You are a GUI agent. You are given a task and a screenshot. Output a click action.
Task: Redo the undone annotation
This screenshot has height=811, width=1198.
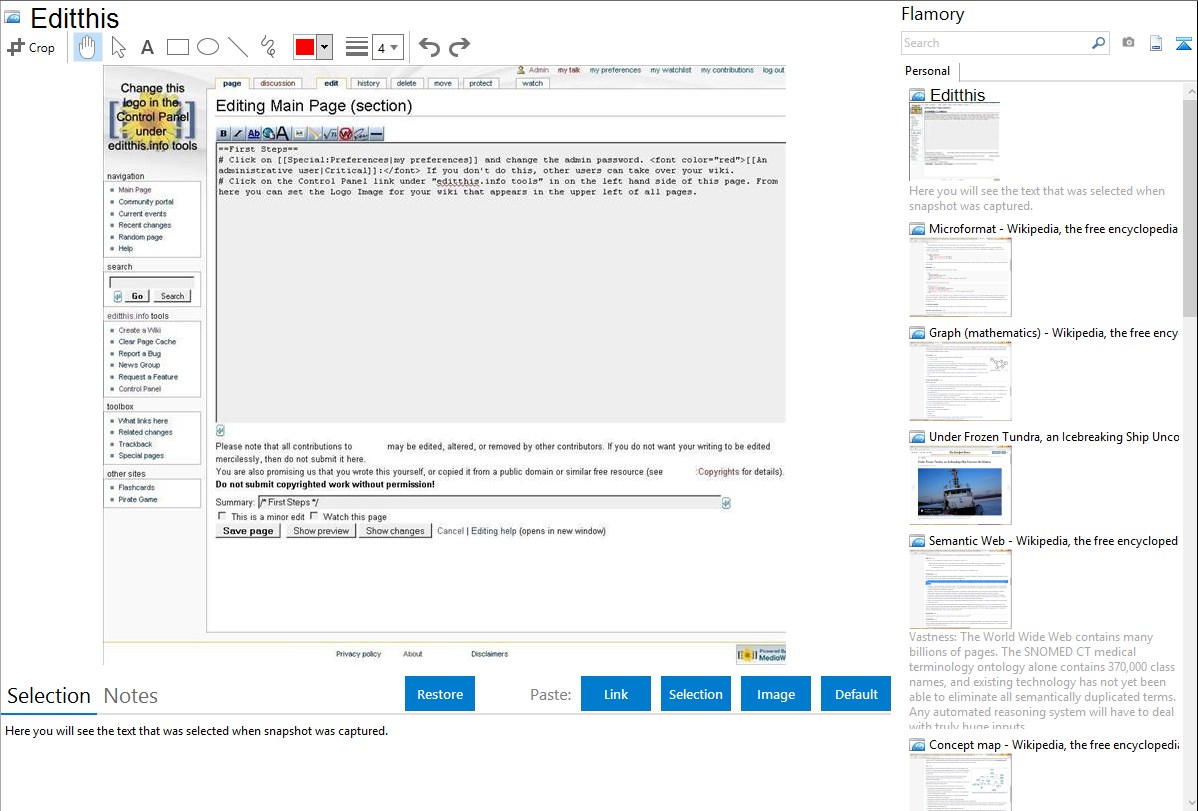coord(459,47)
